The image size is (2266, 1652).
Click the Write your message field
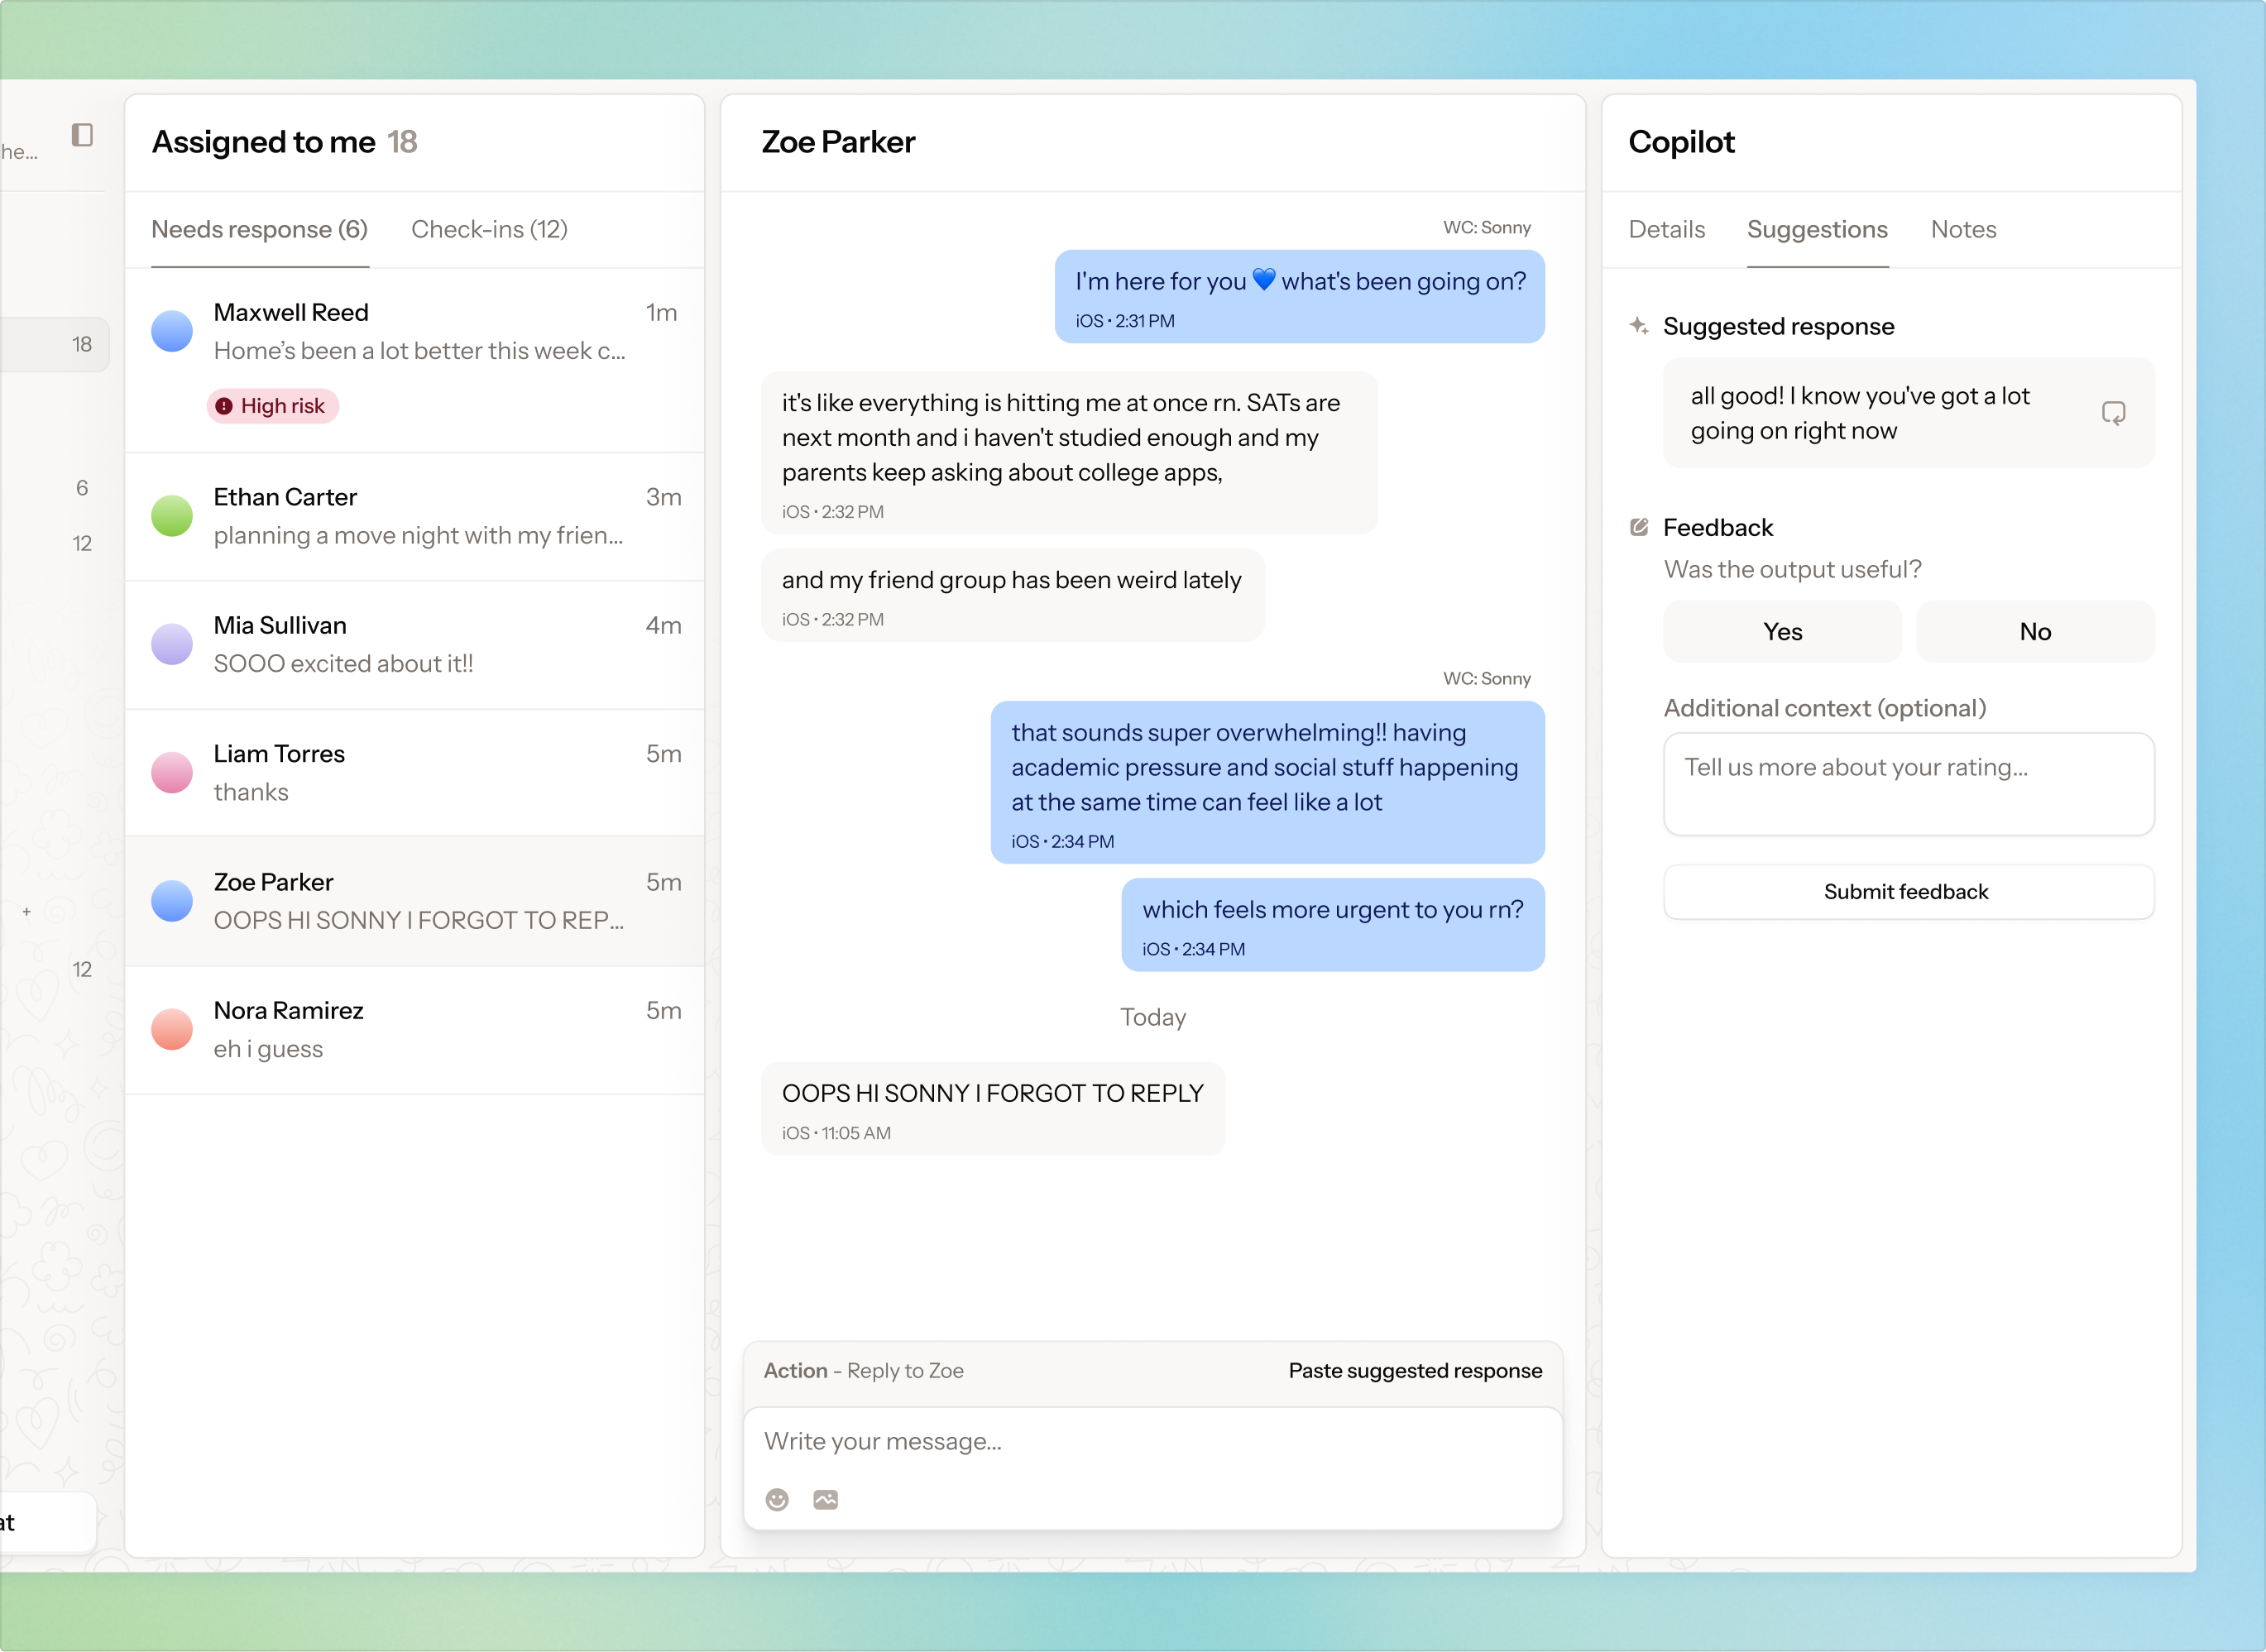(1150, 1442)
